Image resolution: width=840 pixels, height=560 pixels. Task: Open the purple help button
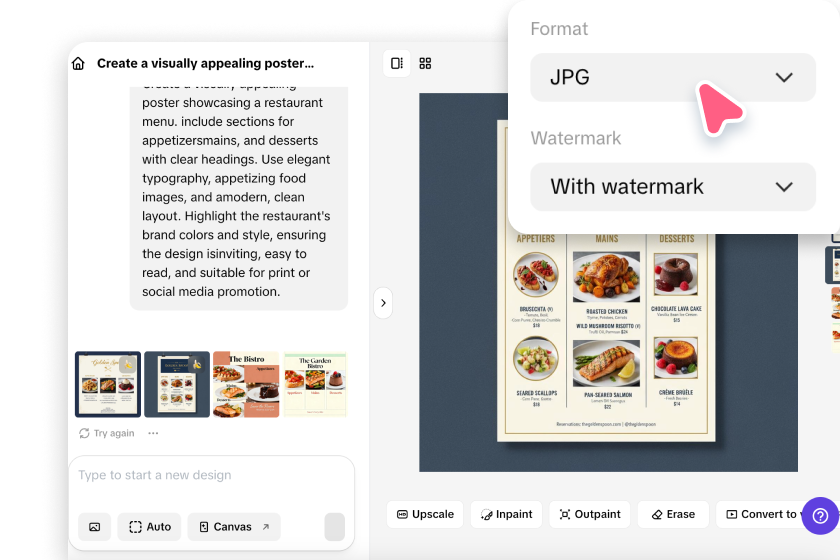coord(820,516)
